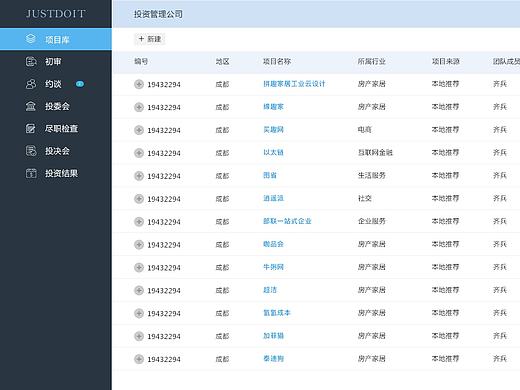Image resolution: width=520 pixels, height=390 pixels.
Task: Open the 氢氪成本 project link
Action: pyautogui.click(x=277, y=313)
